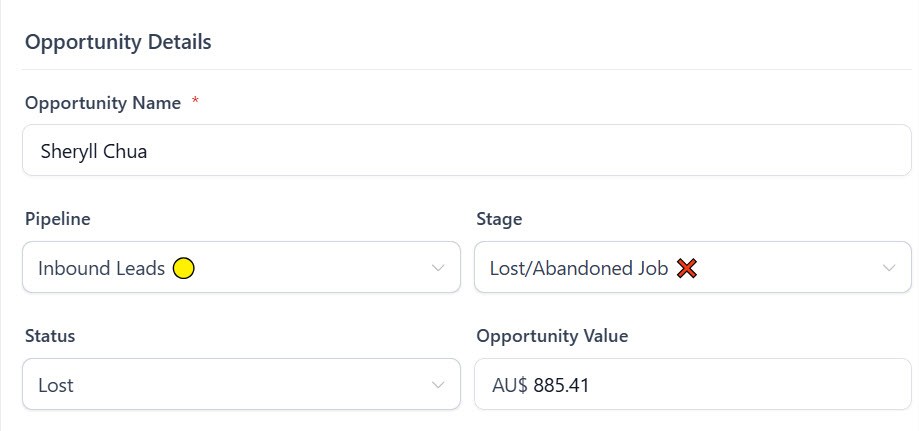Click the AU$ currency prefix
The image size is (919, 431).
(x=510, y=385)
